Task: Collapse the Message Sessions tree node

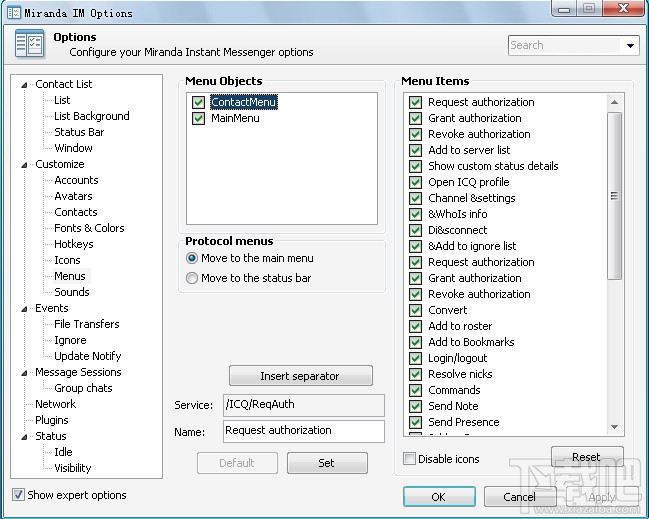Action: (25, 372)
